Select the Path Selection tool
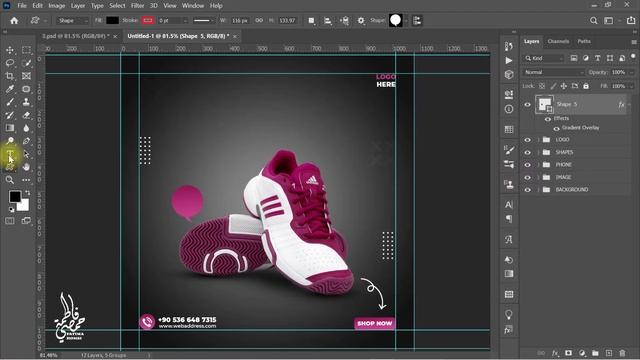 [x=26, y=154]
